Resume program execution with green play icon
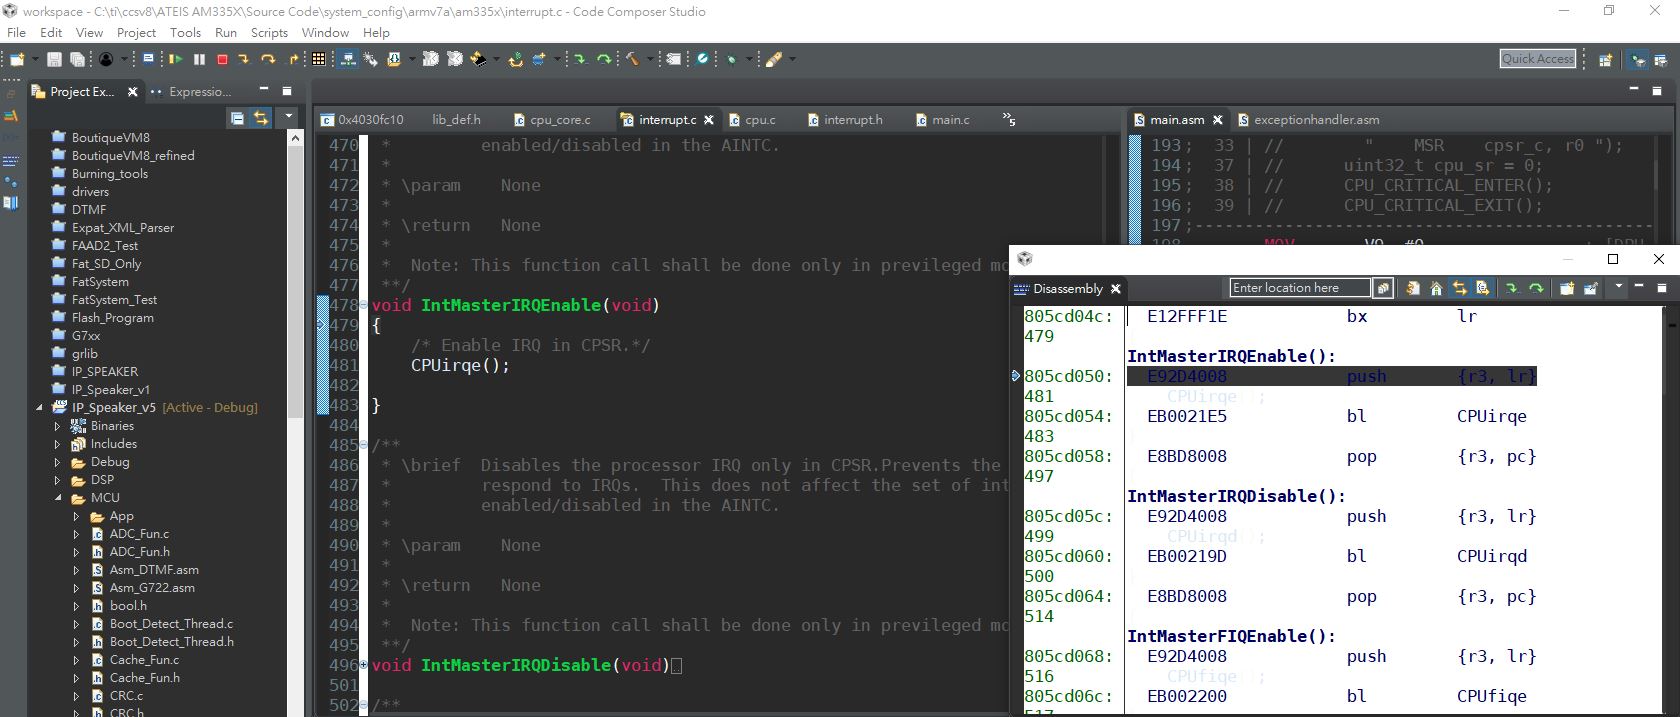The width and height of the screenshot is (1680, 717). point(175,59)
